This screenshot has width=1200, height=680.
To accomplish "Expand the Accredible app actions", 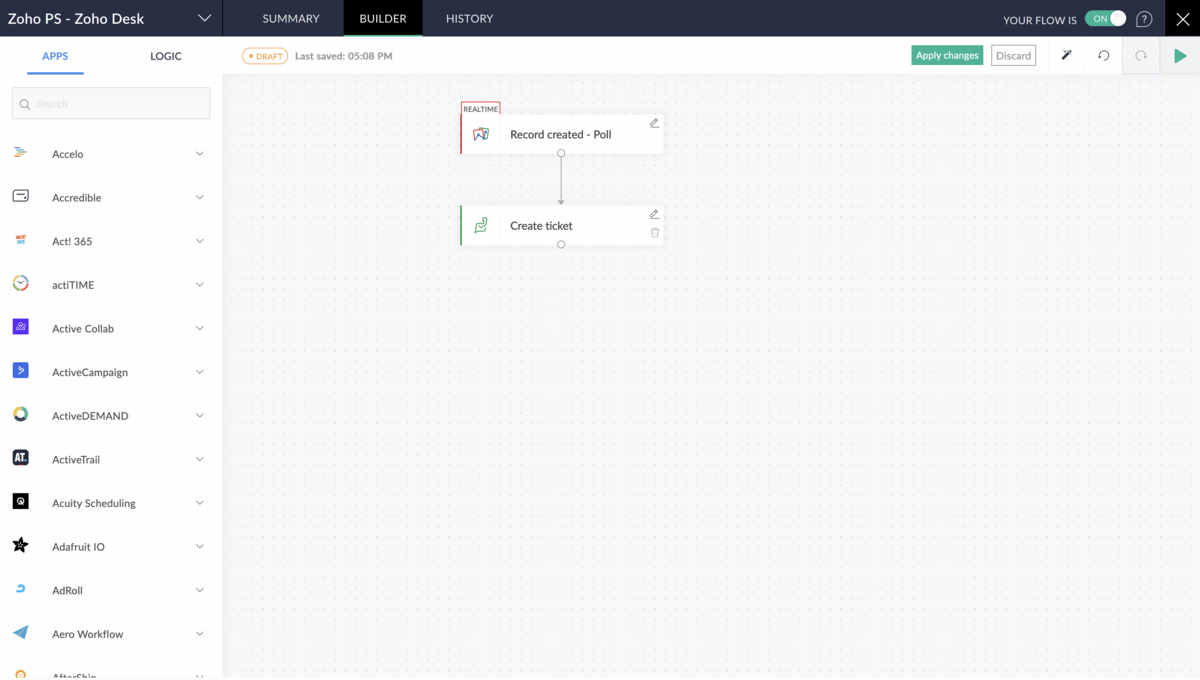I will [200, 197].
